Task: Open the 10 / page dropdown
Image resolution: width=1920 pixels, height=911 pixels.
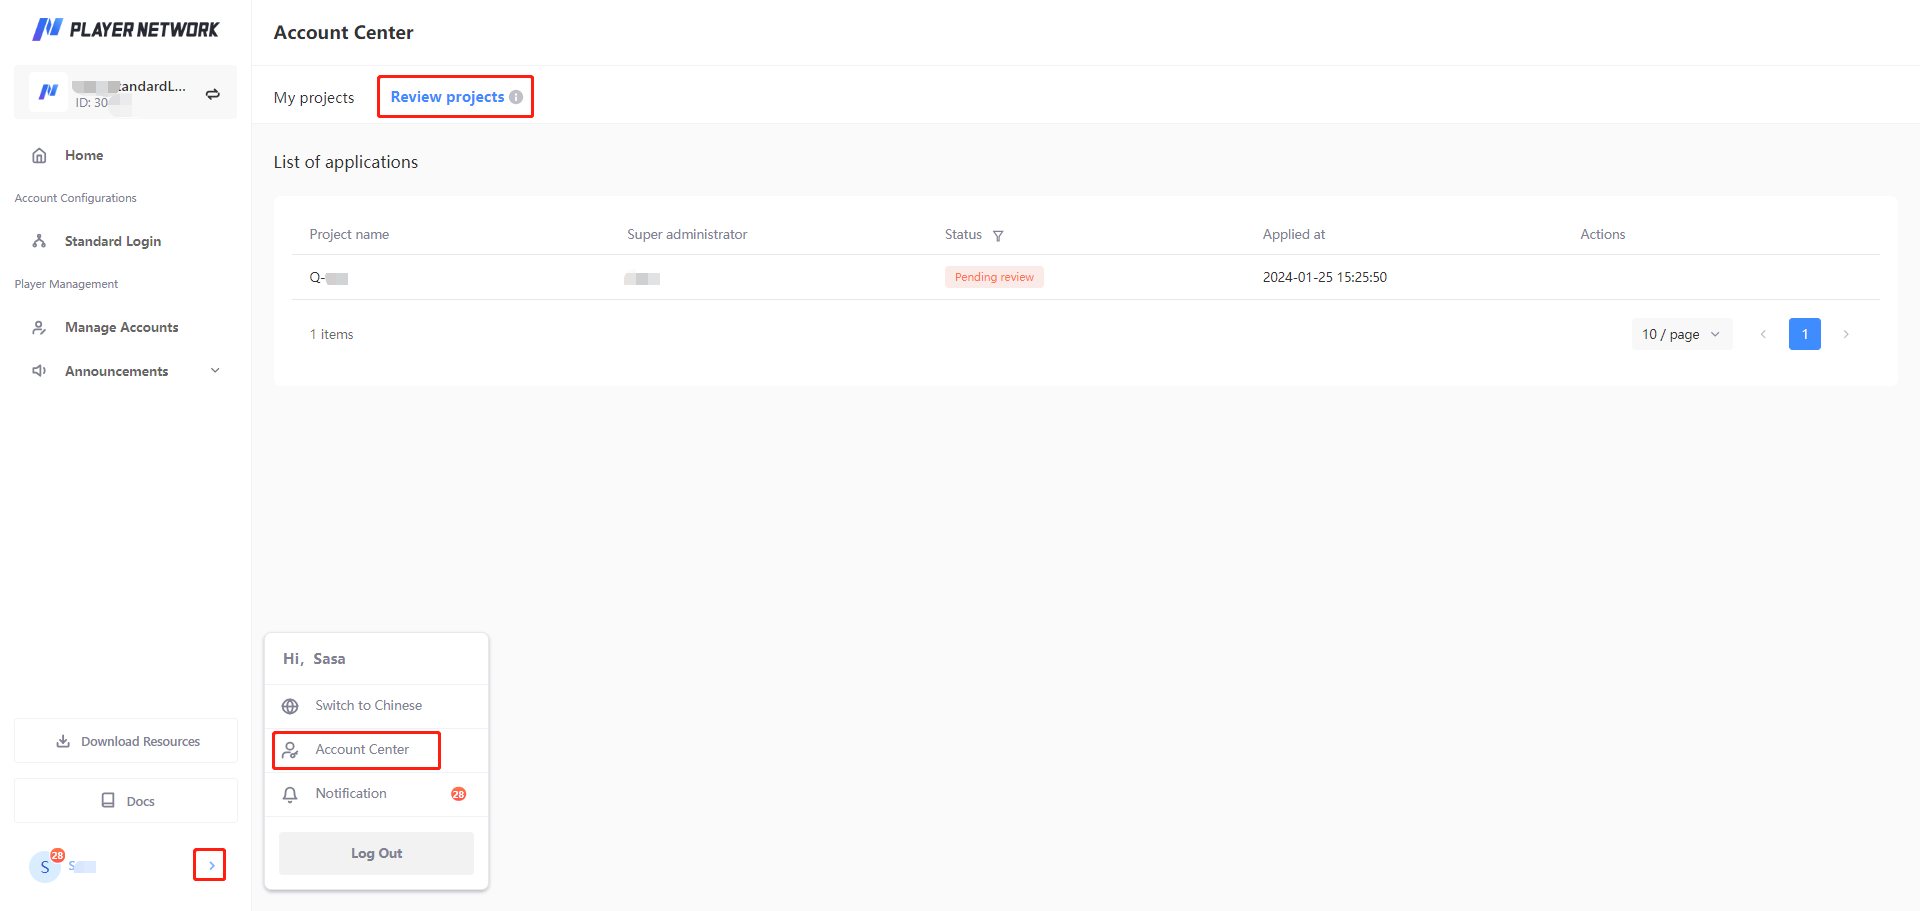Action: tap(1681, 335)
